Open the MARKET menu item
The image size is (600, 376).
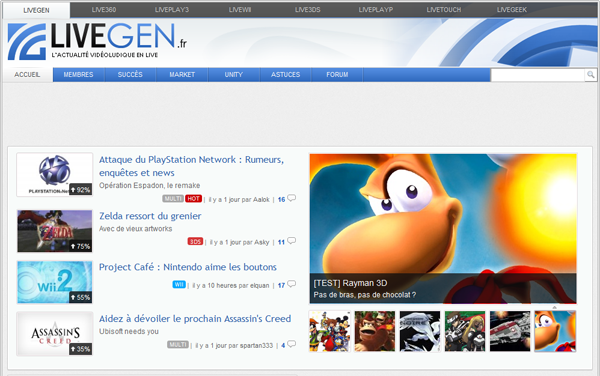point(182,75)
